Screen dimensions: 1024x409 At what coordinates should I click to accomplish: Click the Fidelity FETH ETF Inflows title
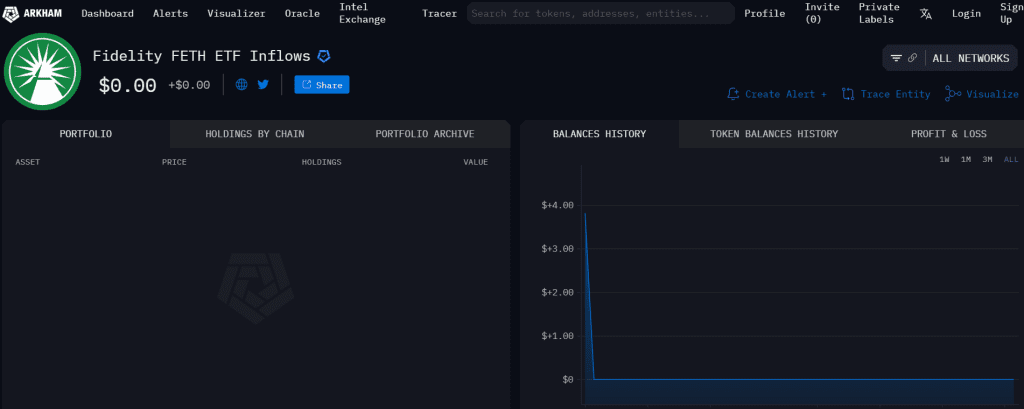[201, 56]
